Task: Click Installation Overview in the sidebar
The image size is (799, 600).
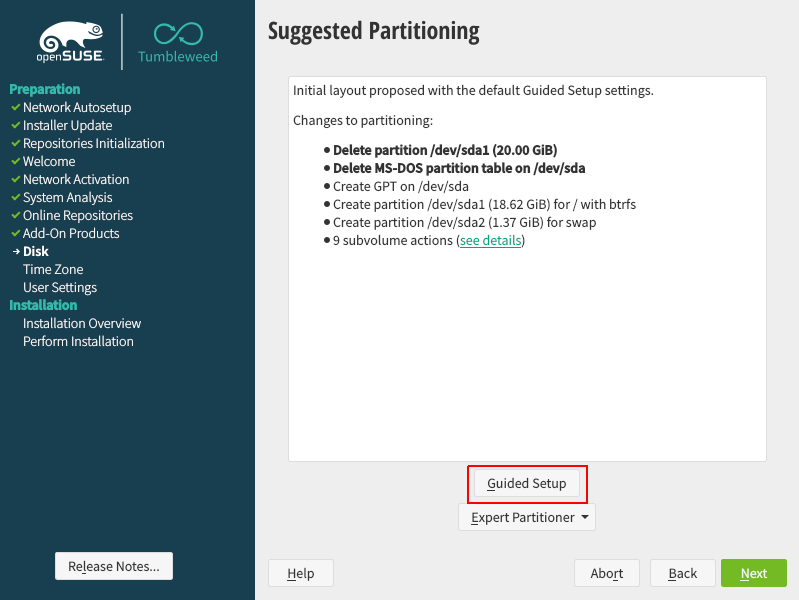Action: click(x=82, y=323)
